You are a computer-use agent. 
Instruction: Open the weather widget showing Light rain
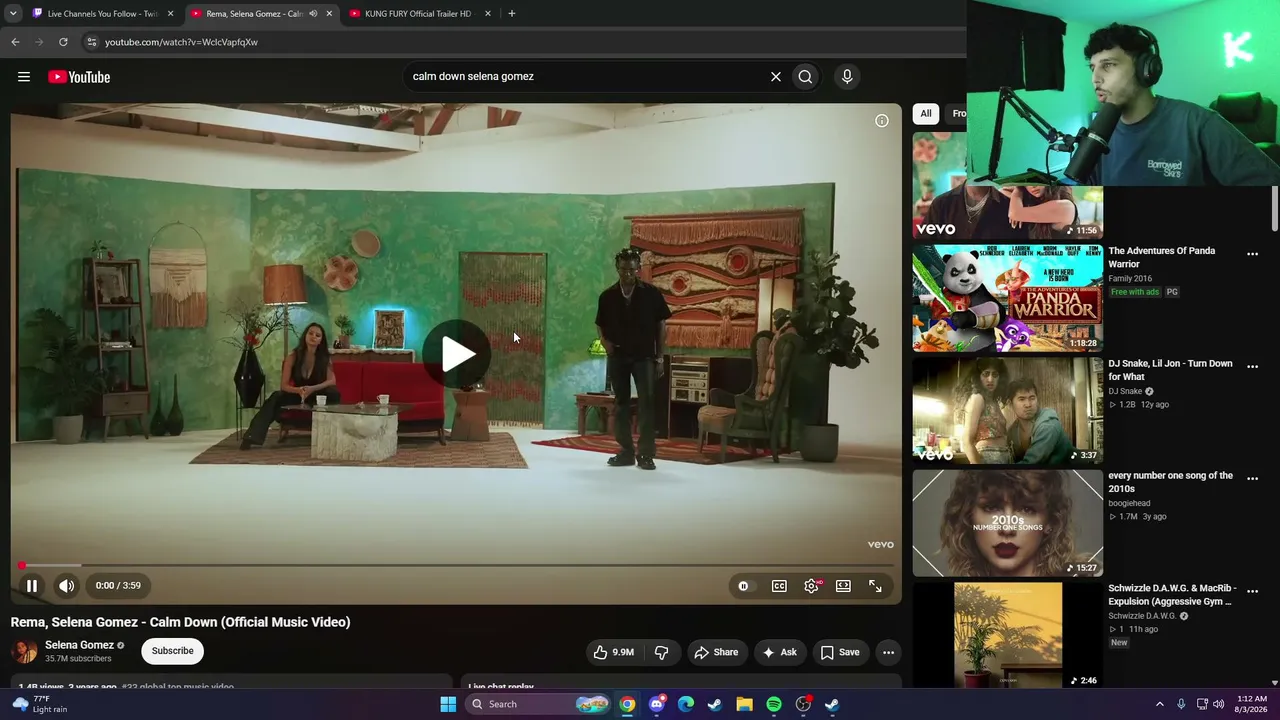pyautogui.click(x=40, y=704)
